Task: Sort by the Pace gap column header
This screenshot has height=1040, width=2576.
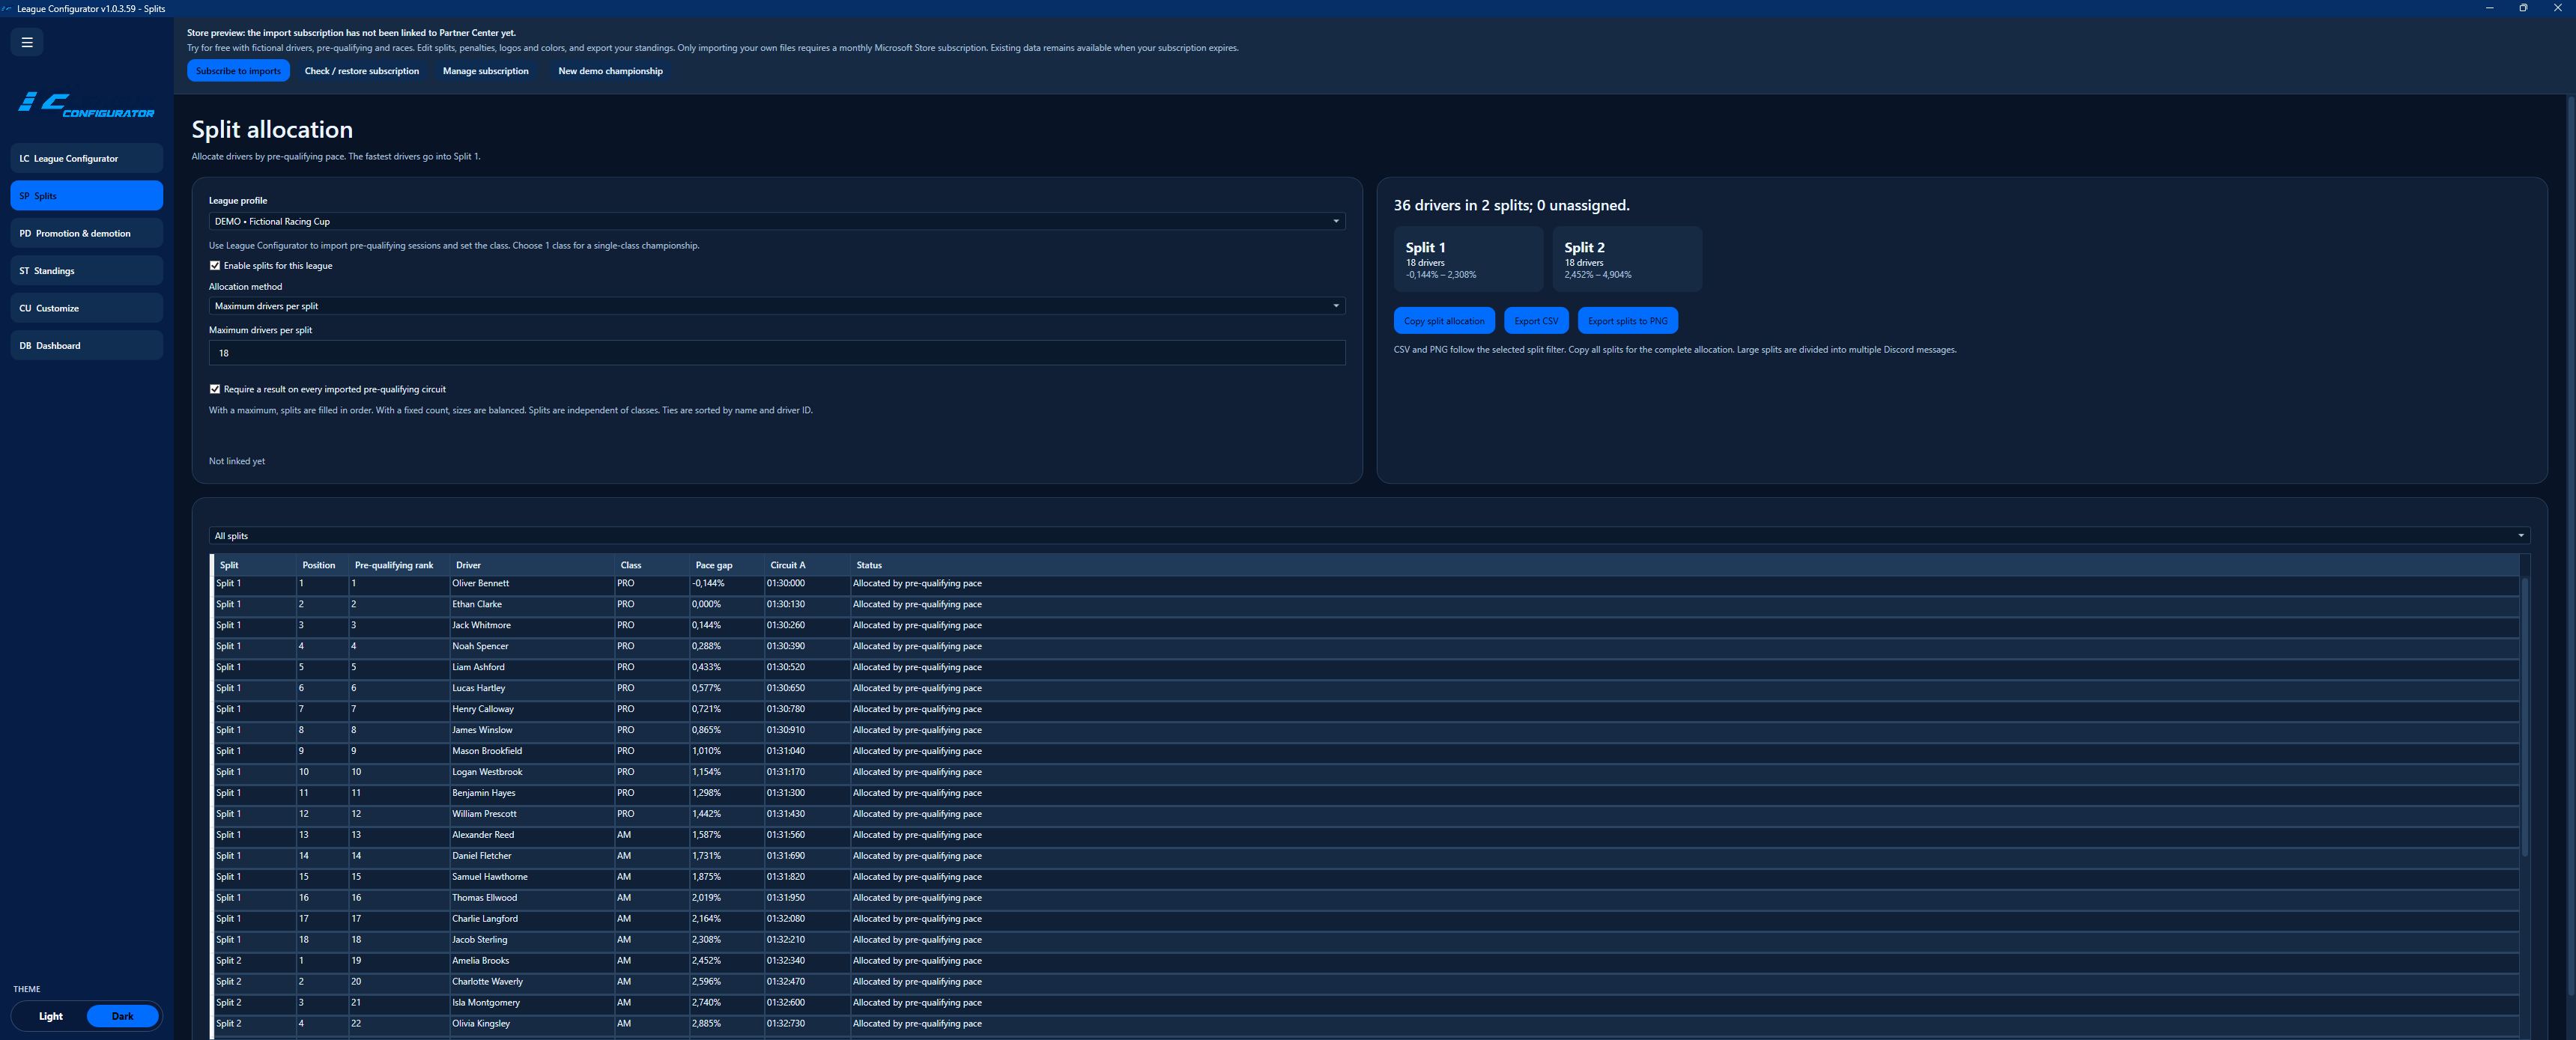Action: 727,565
